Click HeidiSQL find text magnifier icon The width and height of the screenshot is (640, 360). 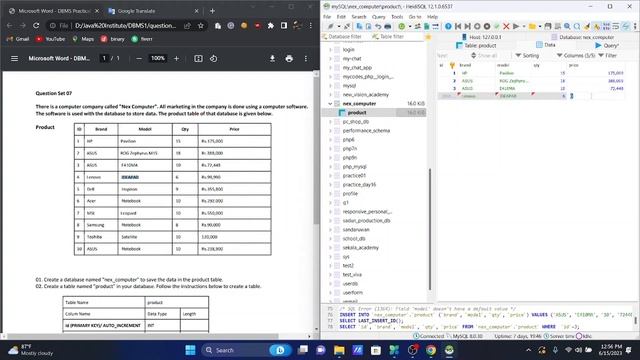coord(567,26)
